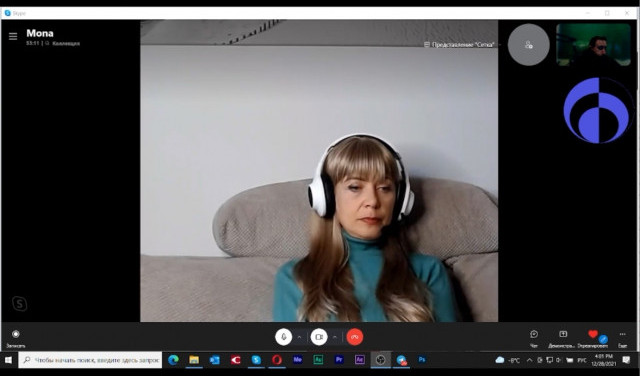The height and width of the screenshot is (376, 640).
Task: Click the Windows search box
Action: [x=90, y=360]
